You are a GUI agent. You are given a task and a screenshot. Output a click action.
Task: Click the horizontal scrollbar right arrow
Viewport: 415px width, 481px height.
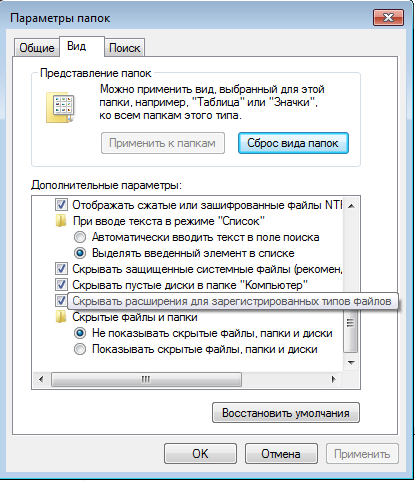click(333, 379)
